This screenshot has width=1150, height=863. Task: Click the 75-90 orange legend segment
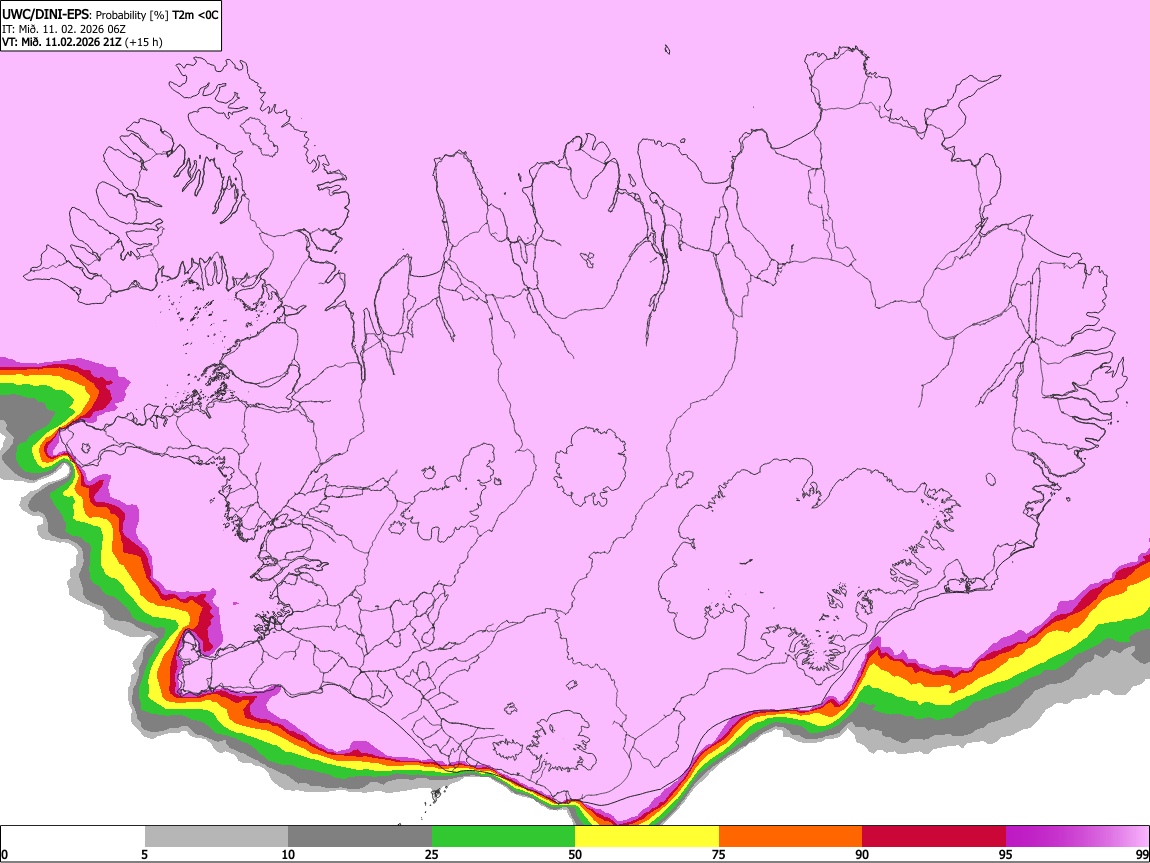(x=791, y=837)
